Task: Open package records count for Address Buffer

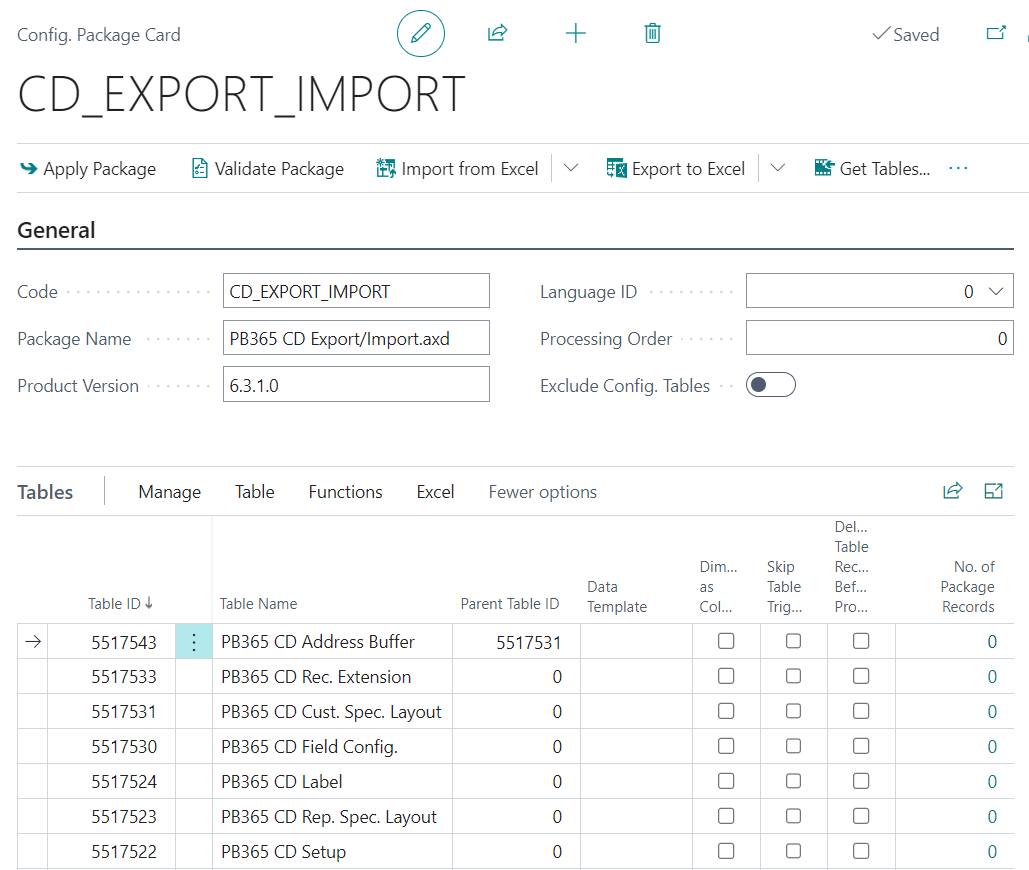Action: point(992,642)
